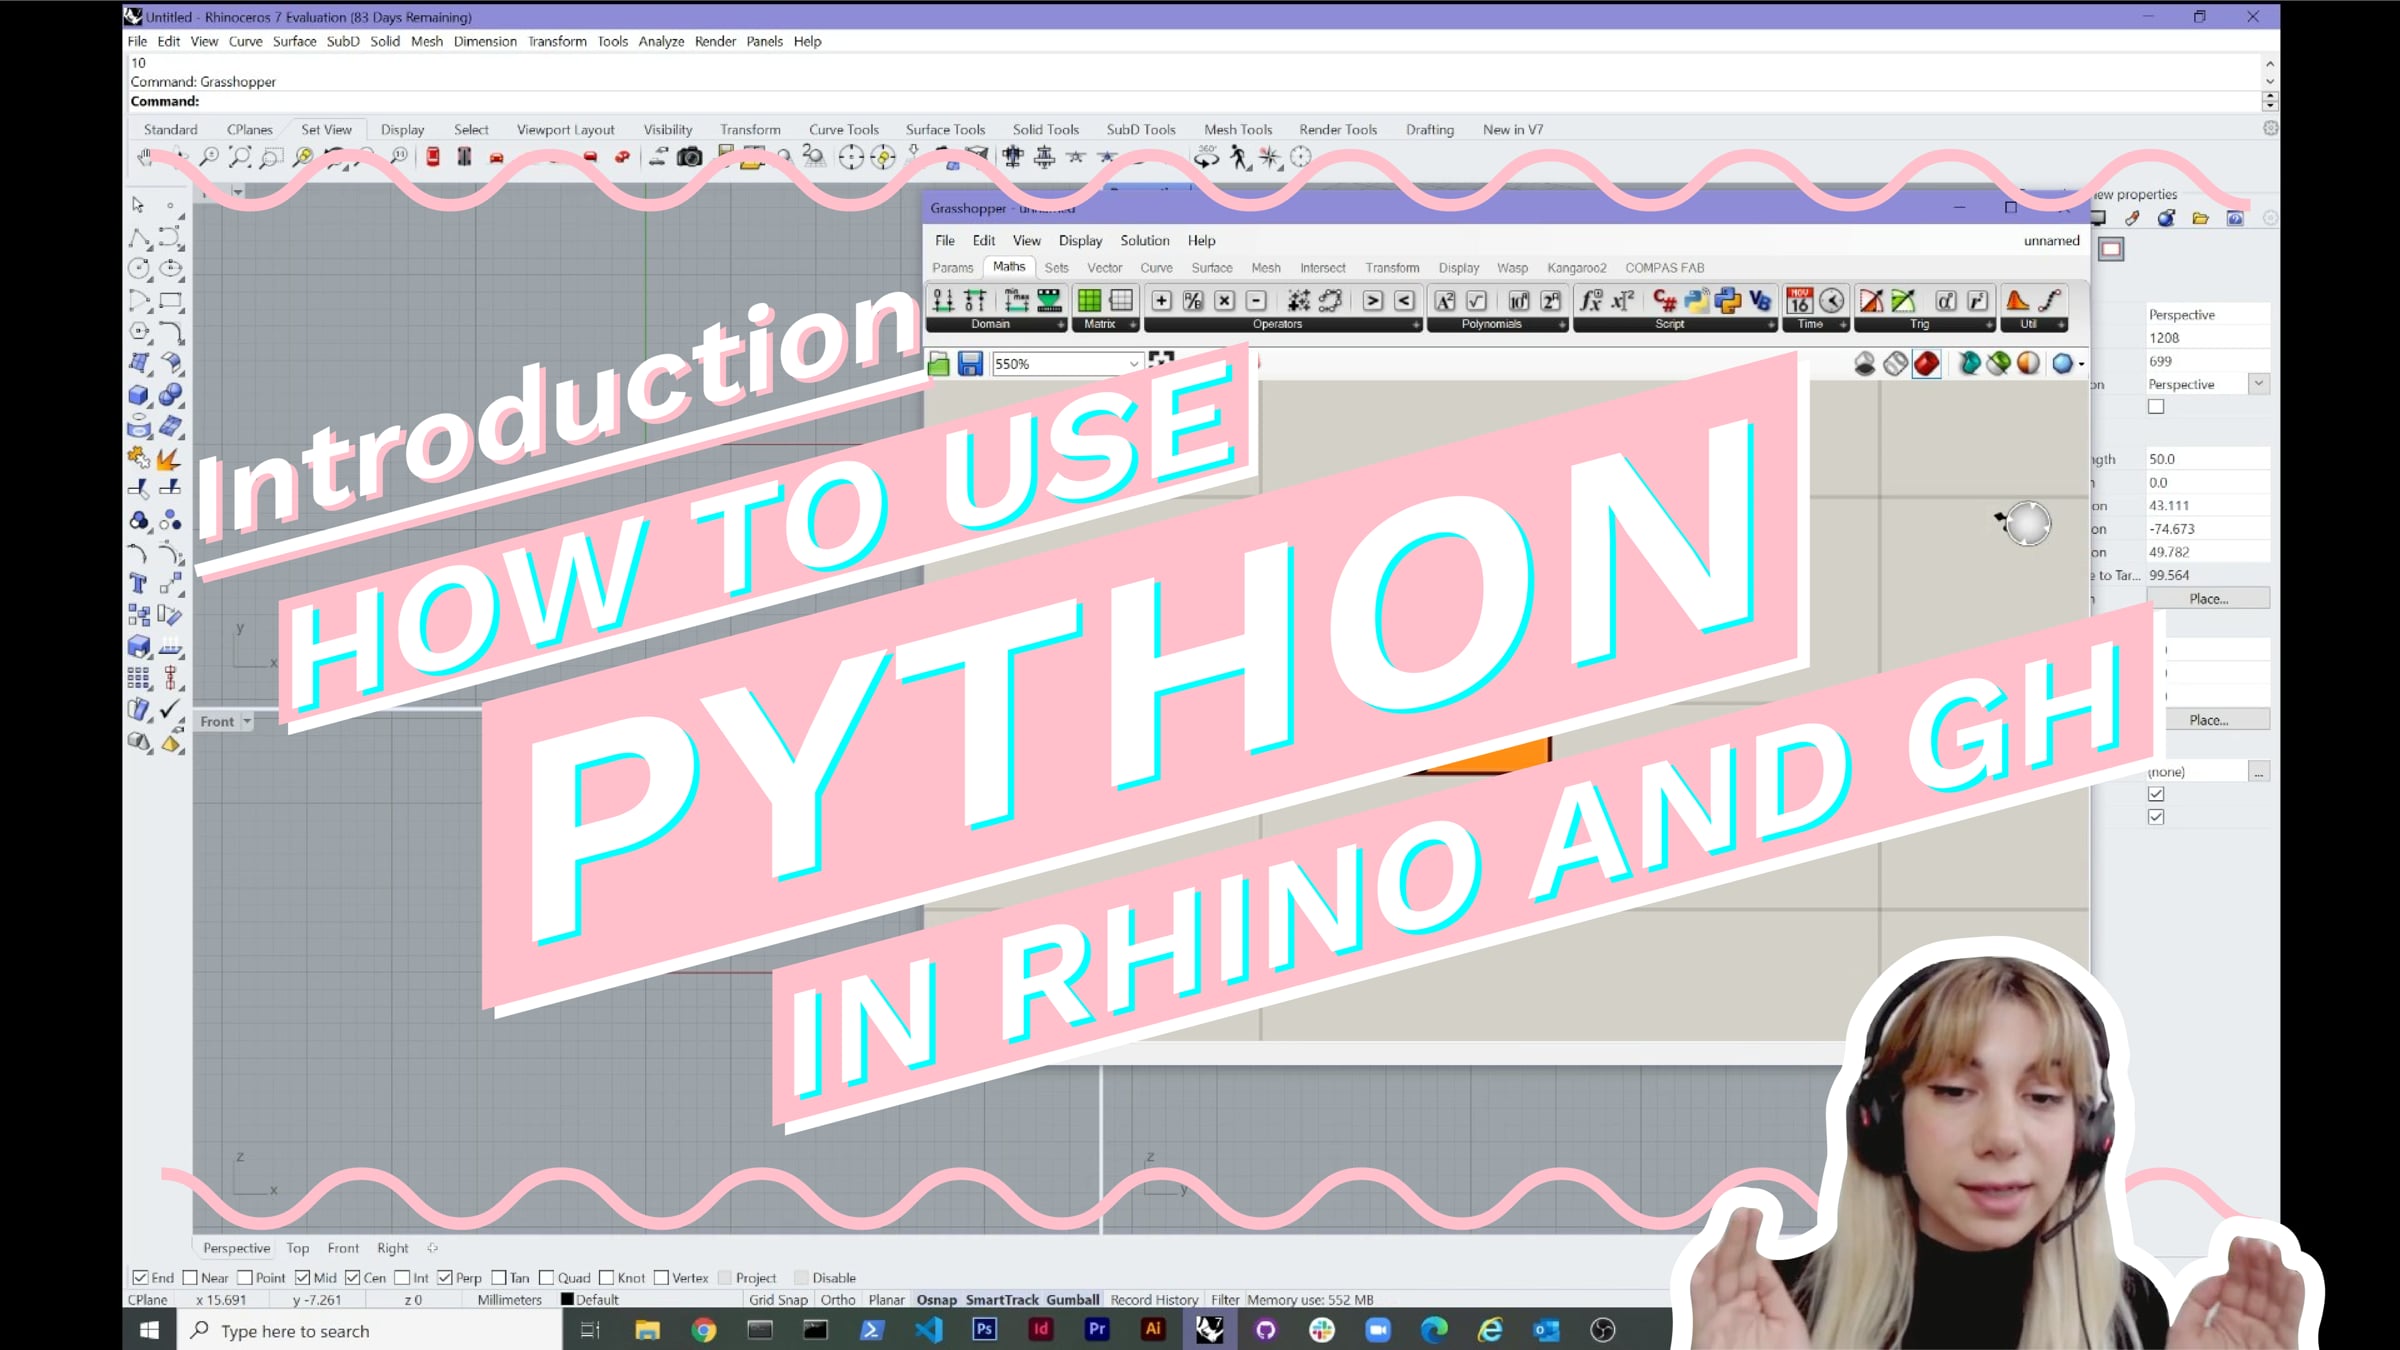The image size is (2400, 1350).
Task: Enable the Int osnap checkbox
Action: click(402, 1278)
